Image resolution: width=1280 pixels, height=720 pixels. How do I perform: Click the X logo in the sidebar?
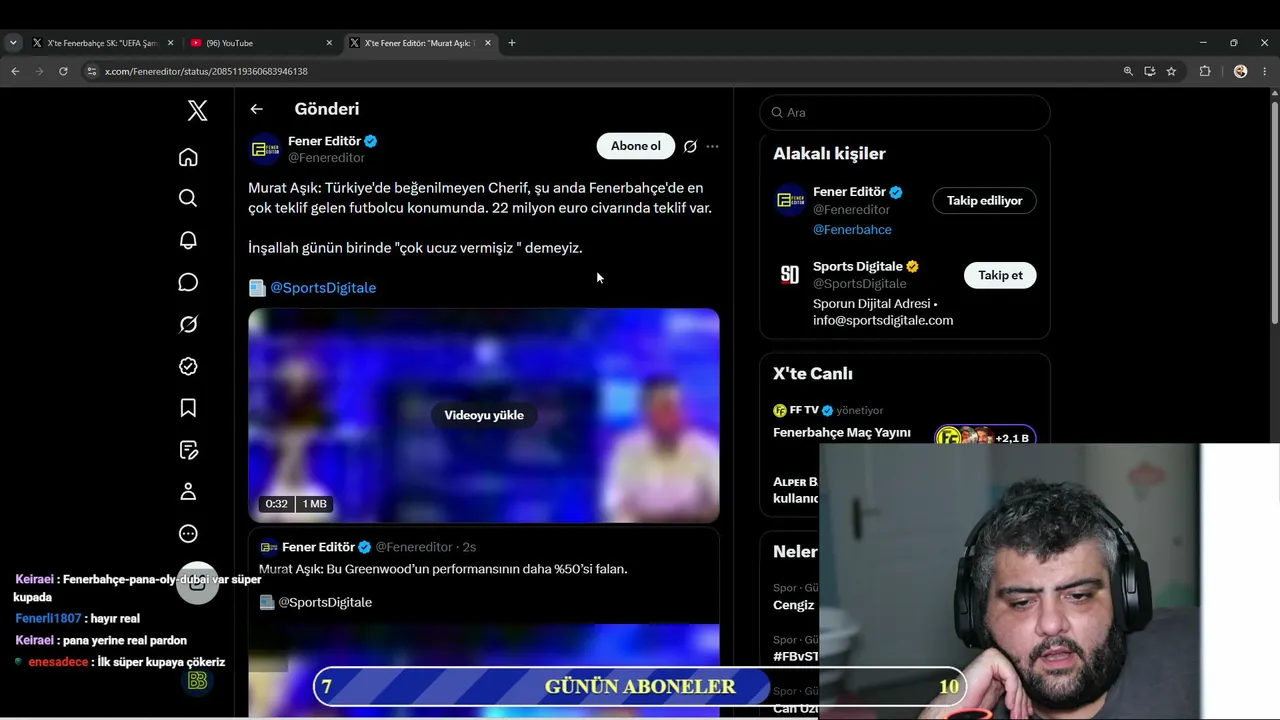pyautogui.click(x=198, y=111)
